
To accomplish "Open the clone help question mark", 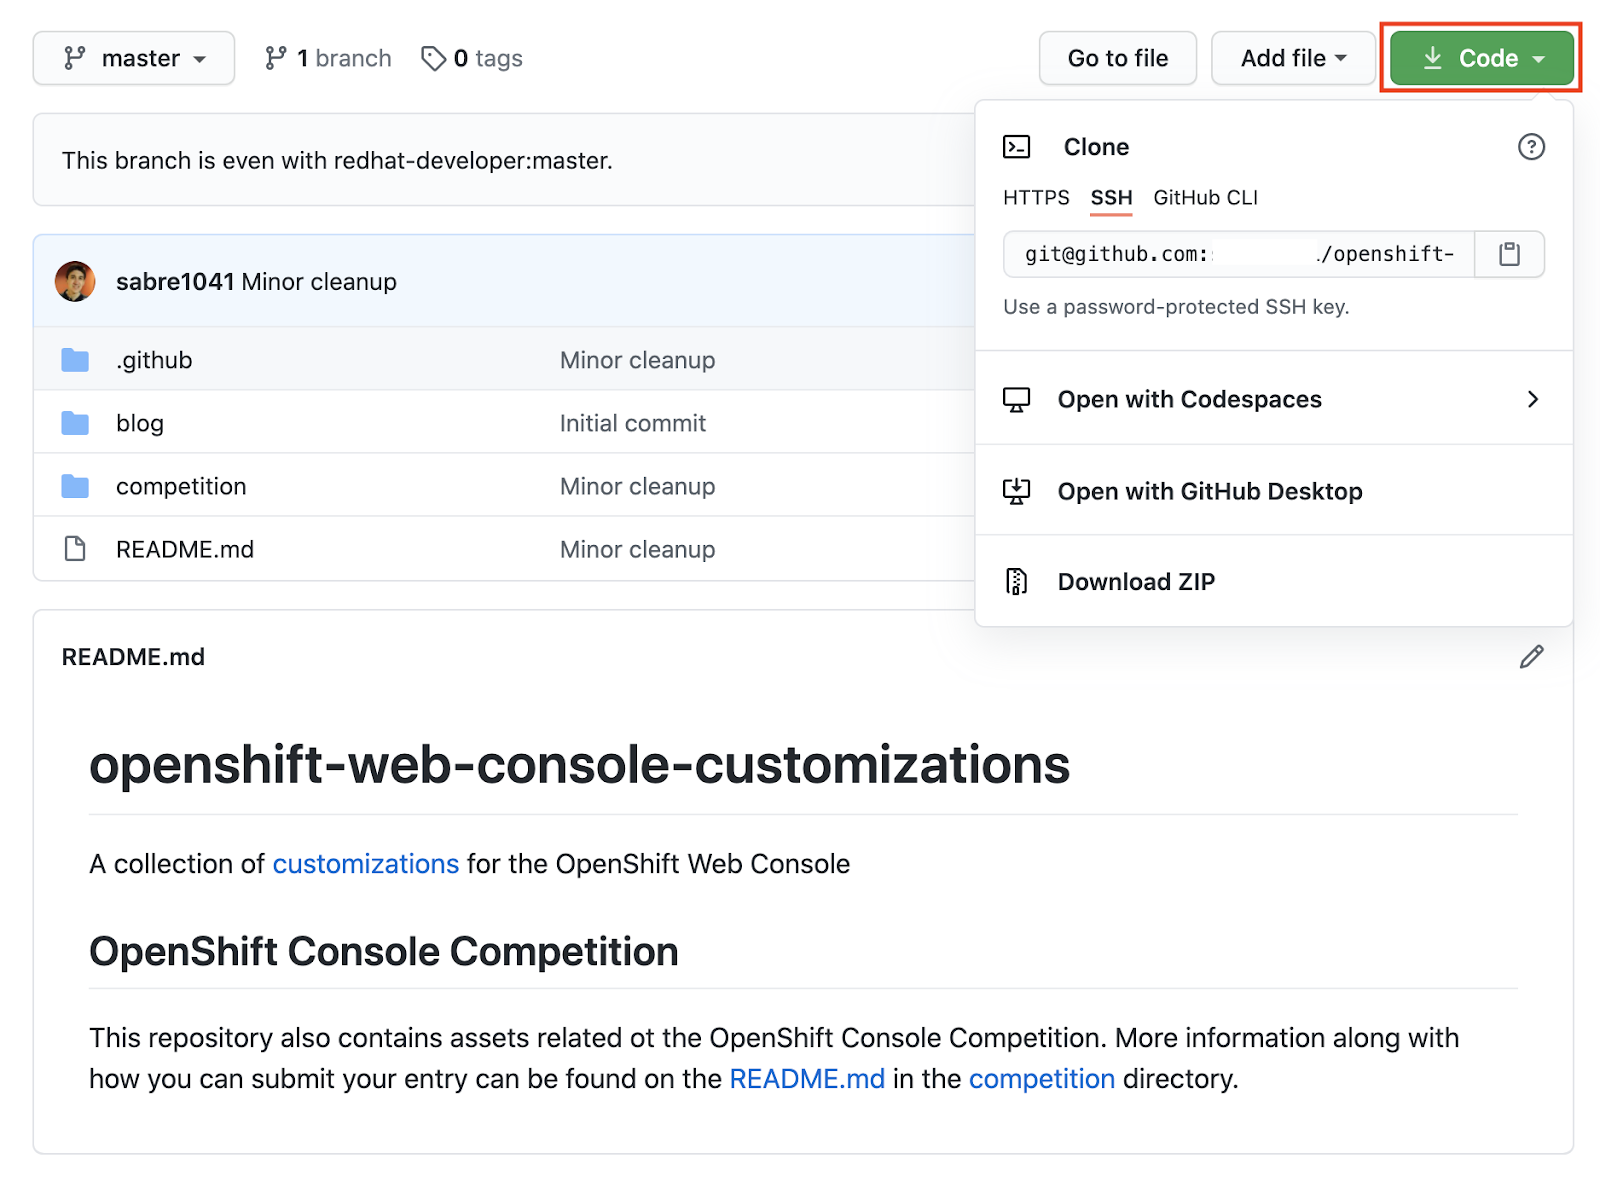I will coord(1531,147).
